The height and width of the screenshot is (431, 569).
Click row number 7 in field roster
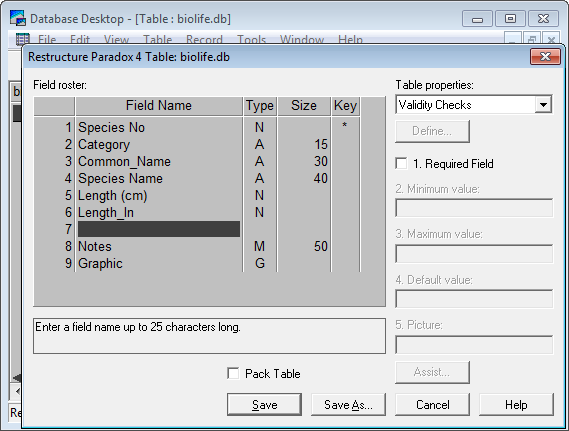[x=68, y=229]
